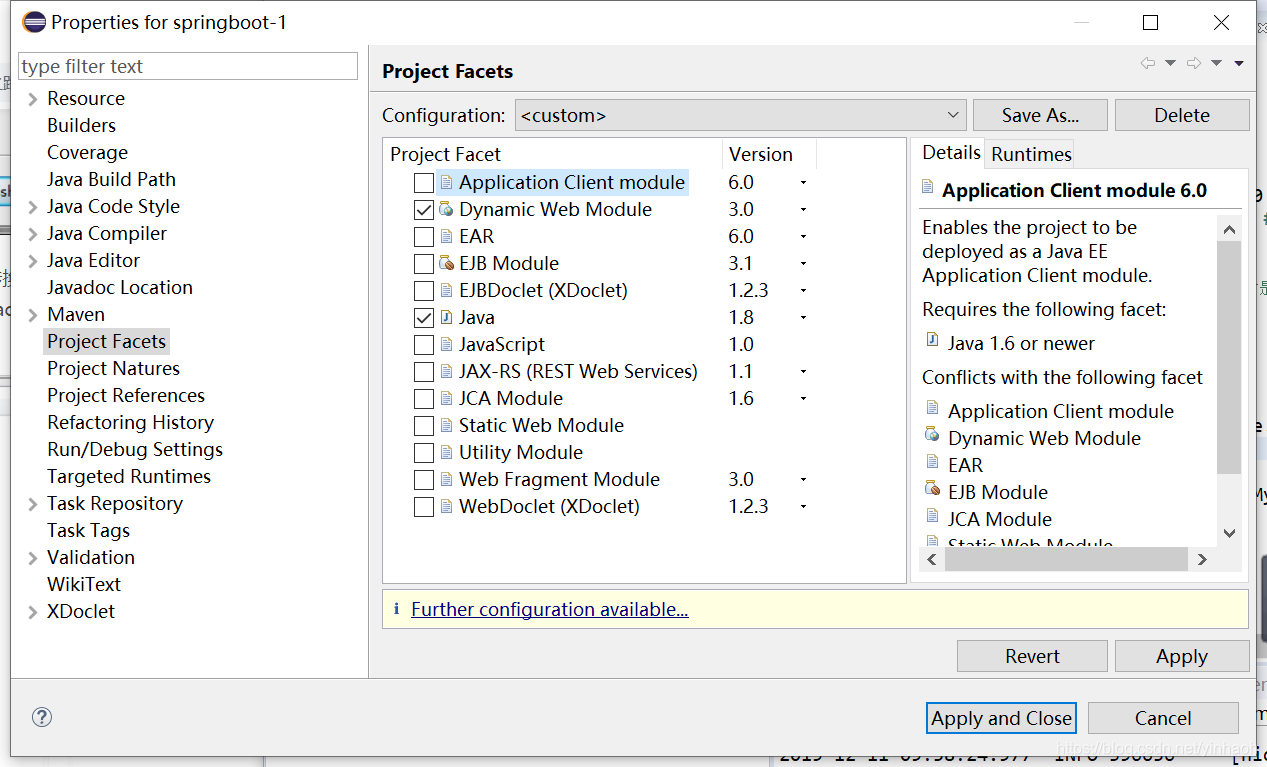Click the Java 1.6 or newer requirement icon

[932, 340]
